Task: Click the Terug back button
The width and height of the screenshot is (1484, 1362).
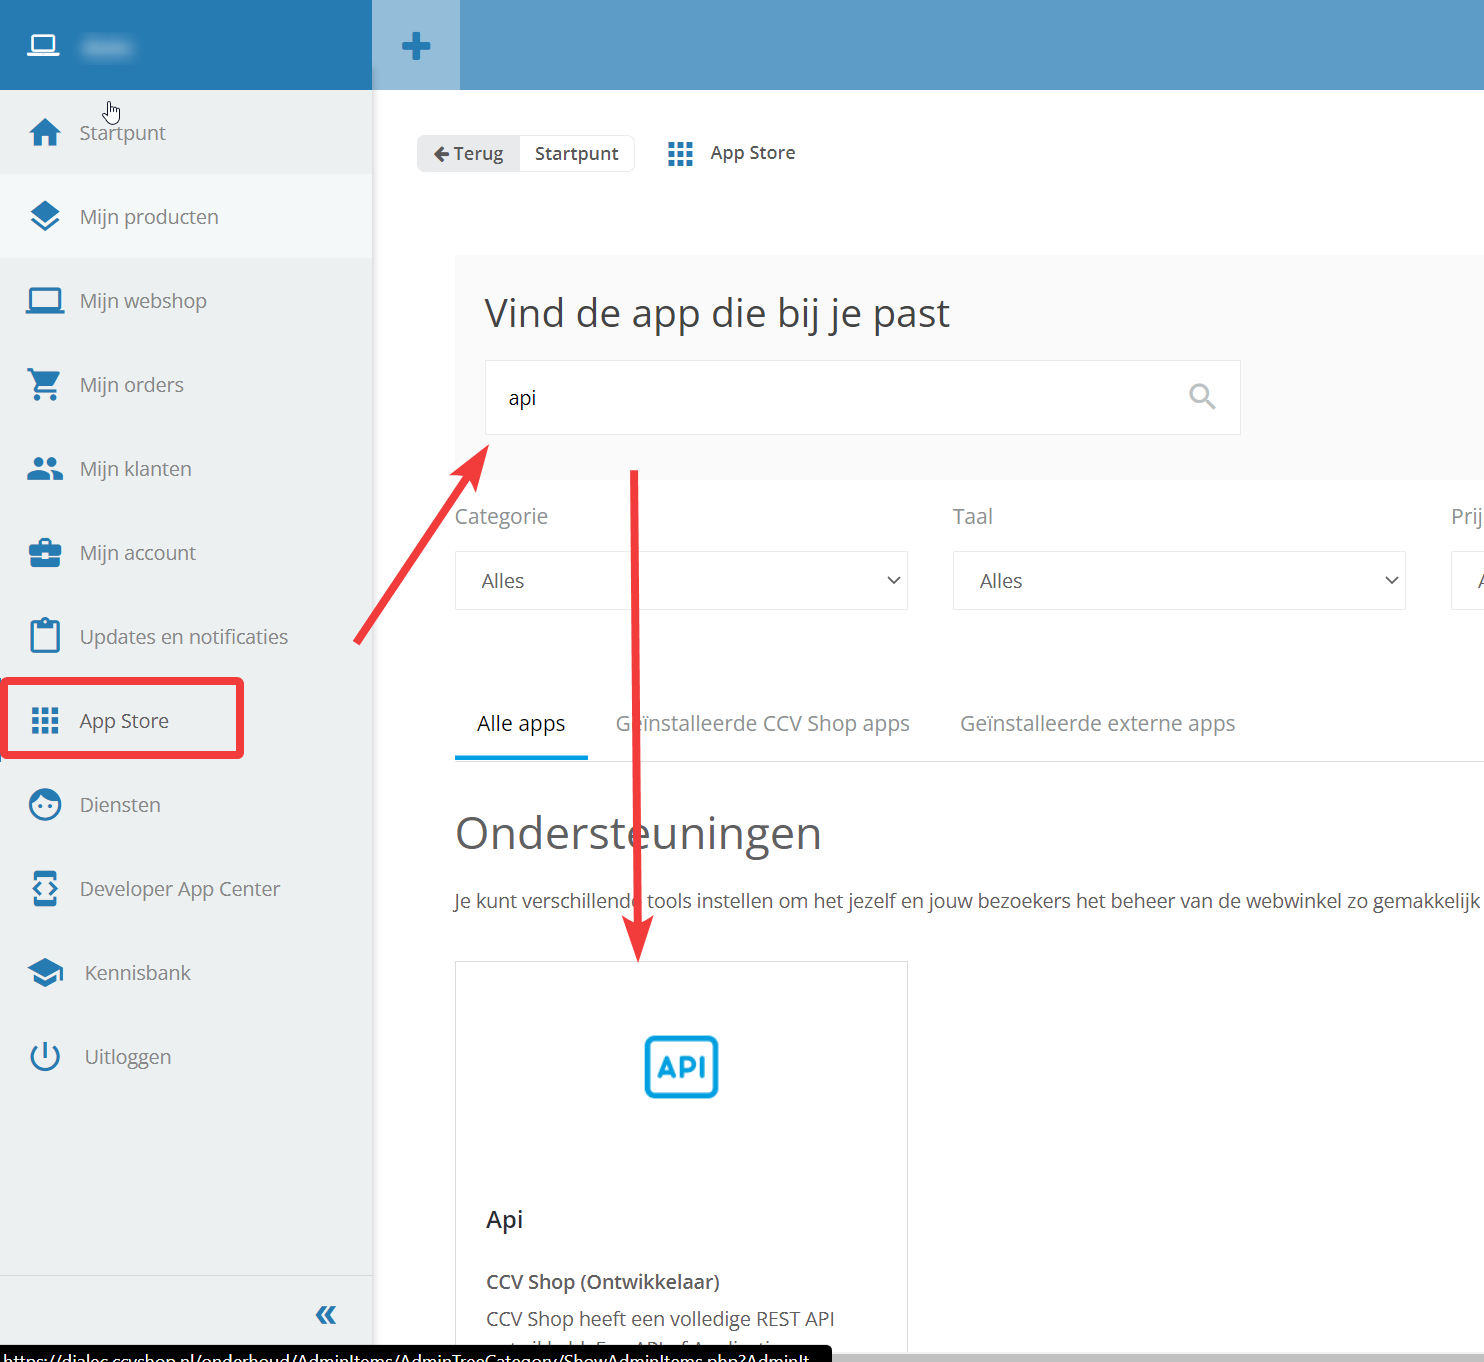Action: tap(469, 153)
